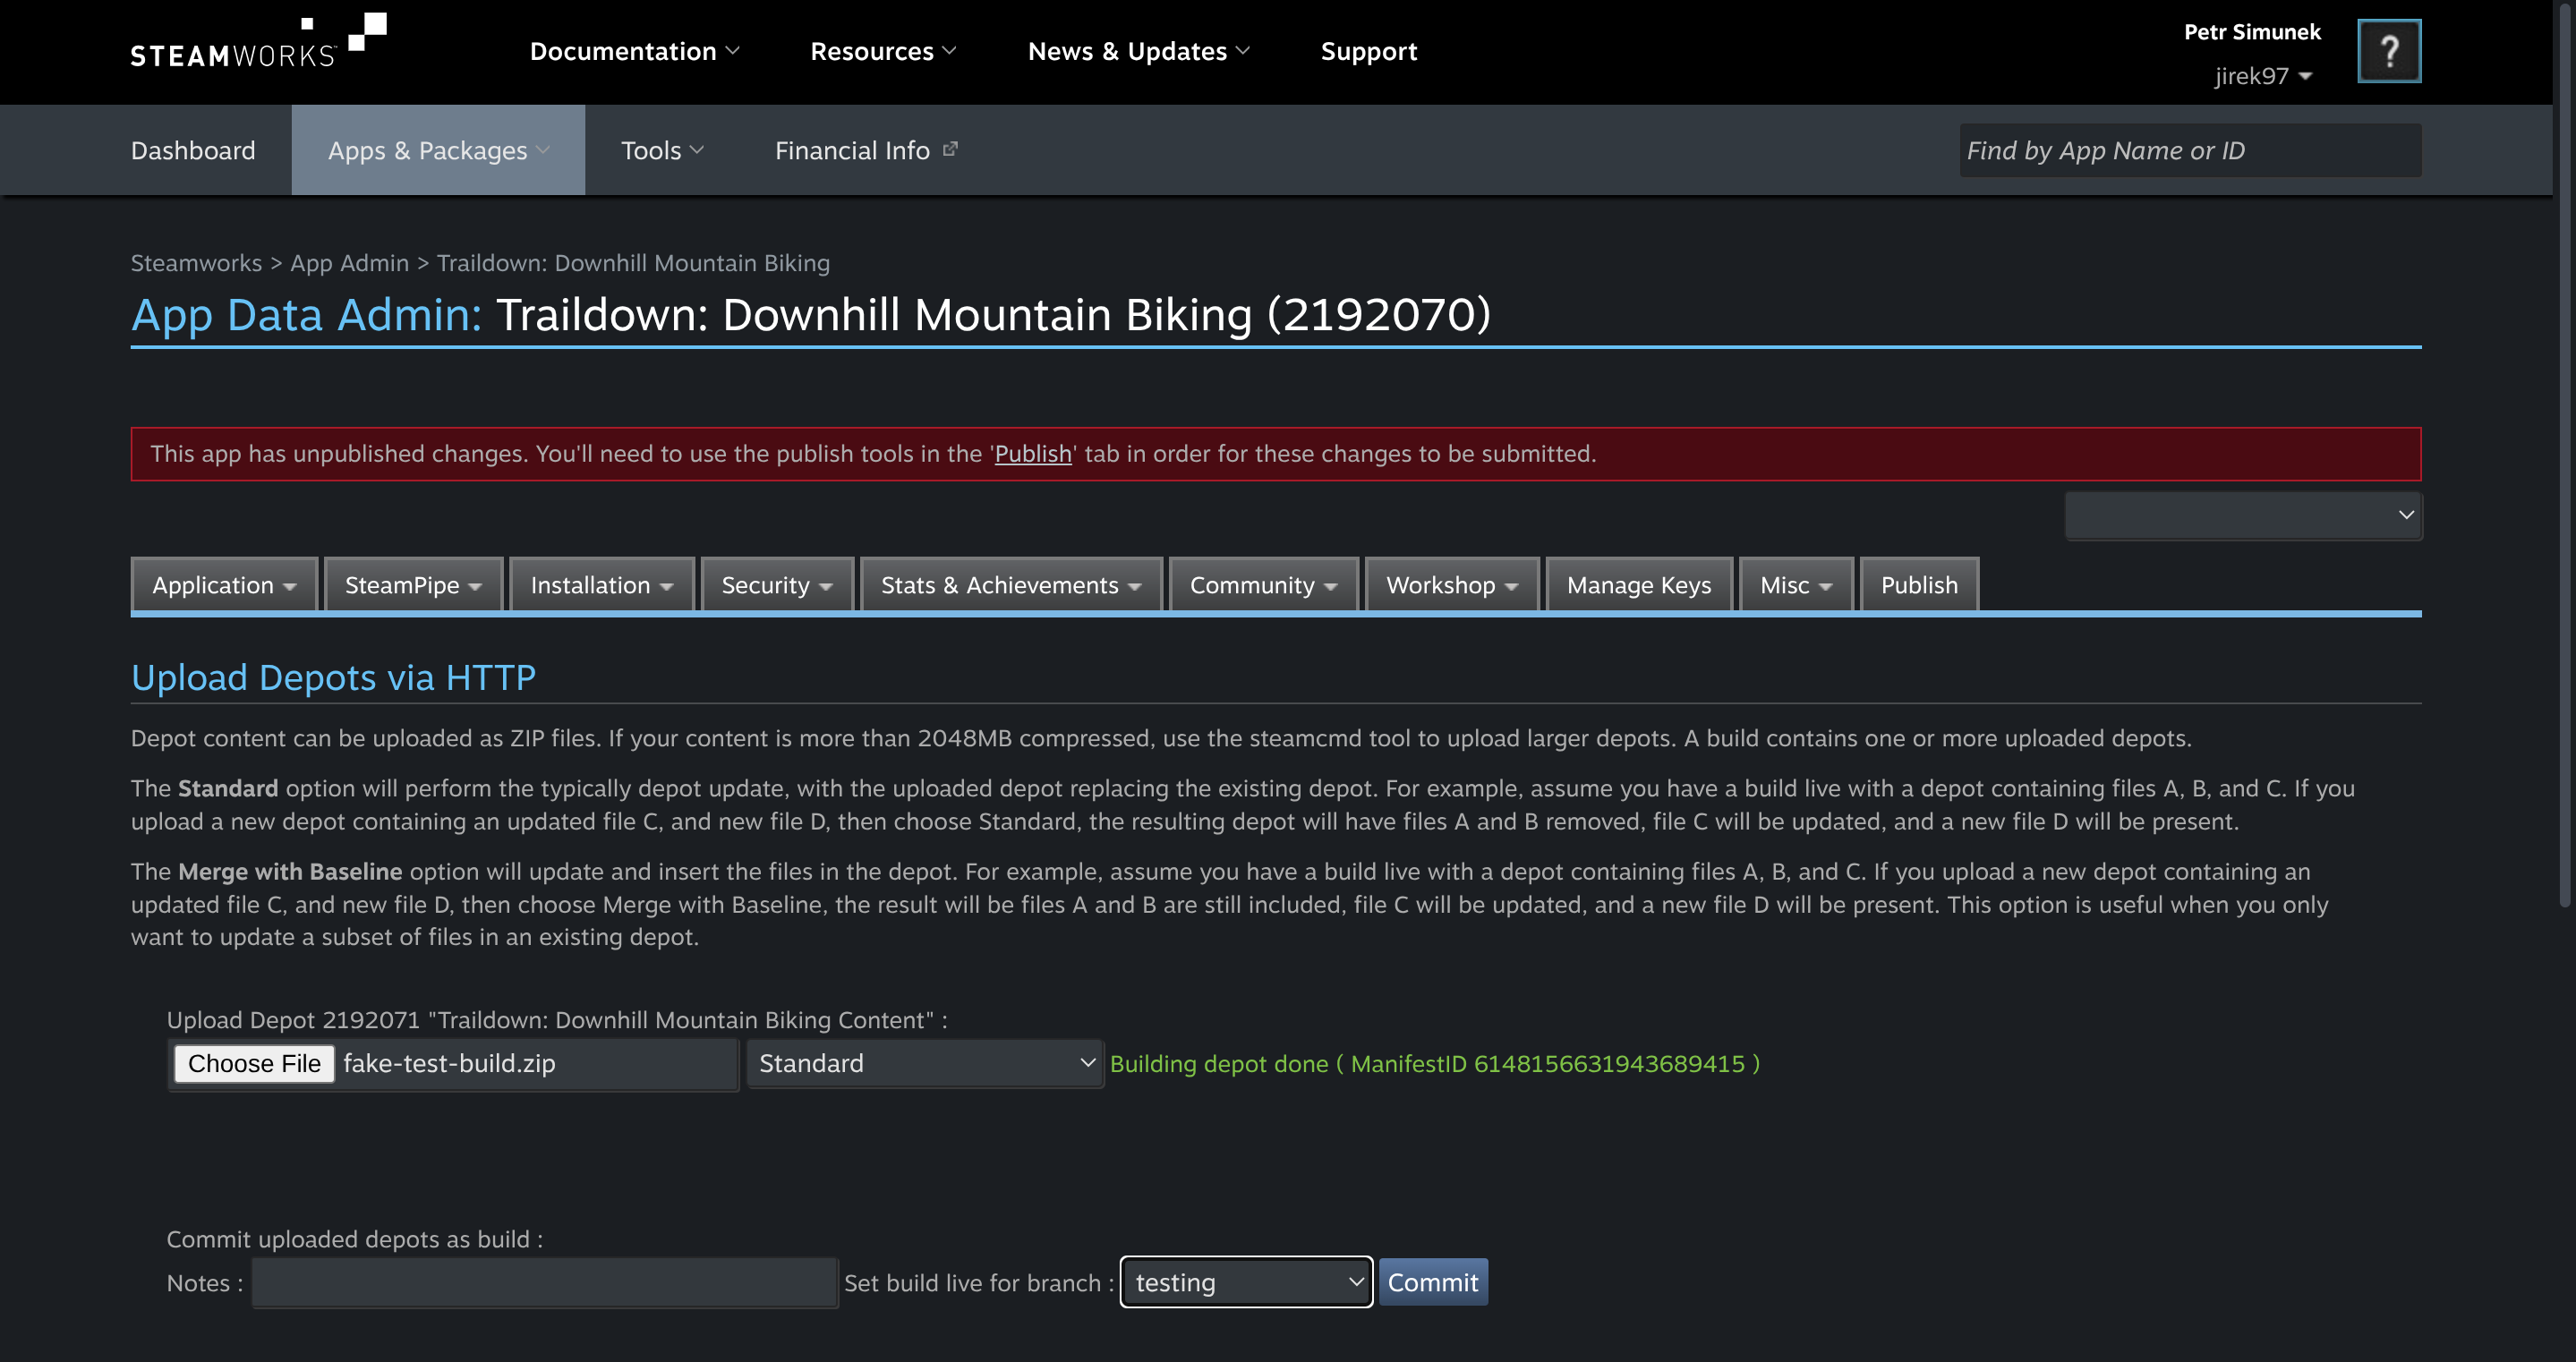Image resolution: width=2576 pixels, height=1362 pixels.
Task: Open the Standard upload mode dropdown
Action: [925, 1064]
